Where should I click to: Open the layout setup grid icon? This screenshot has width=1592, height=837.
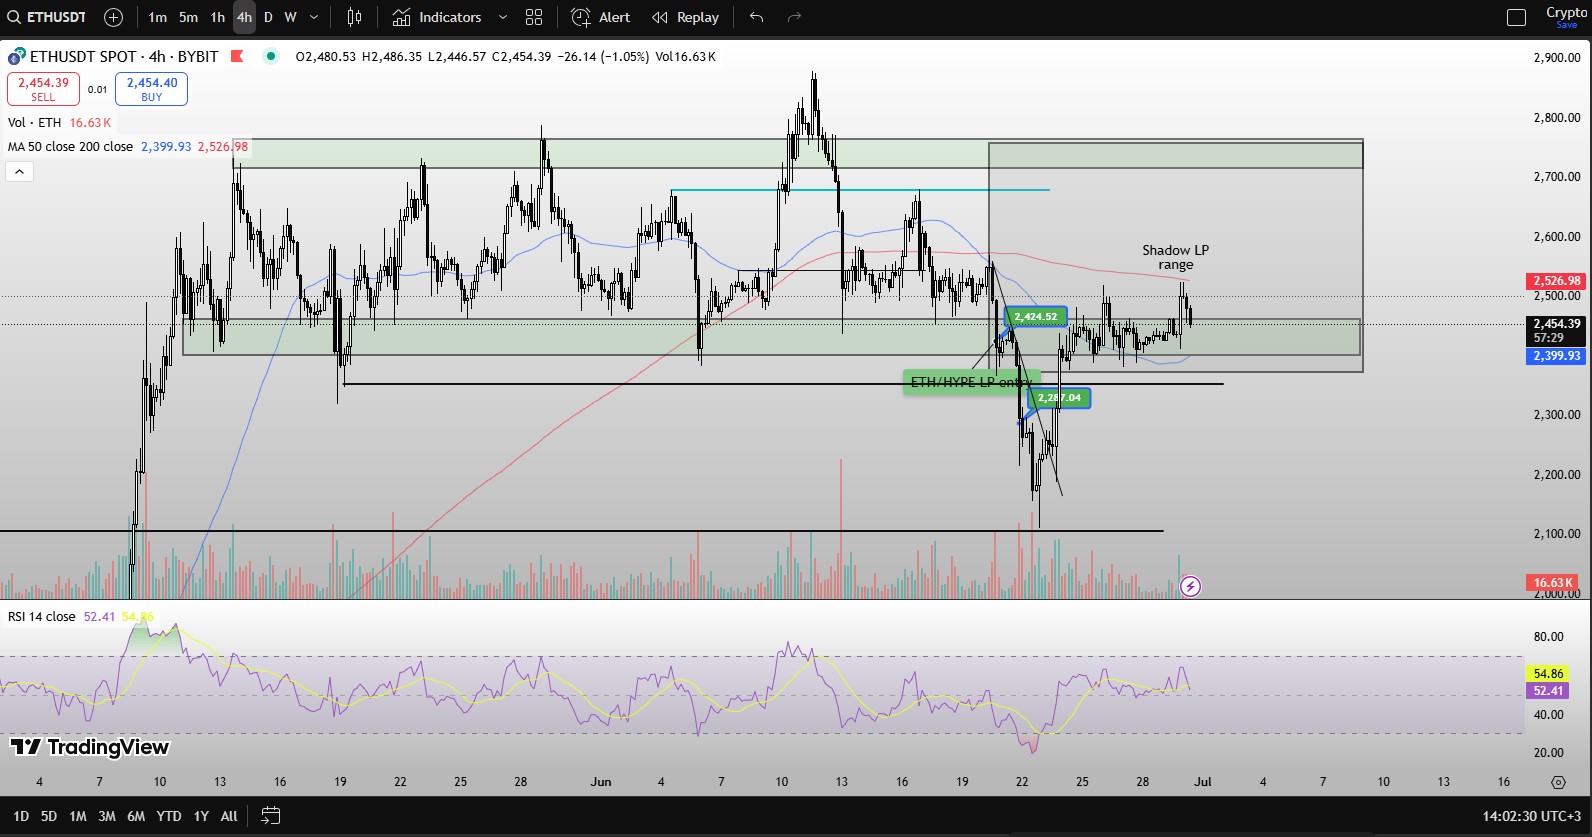tap(534, 17)
